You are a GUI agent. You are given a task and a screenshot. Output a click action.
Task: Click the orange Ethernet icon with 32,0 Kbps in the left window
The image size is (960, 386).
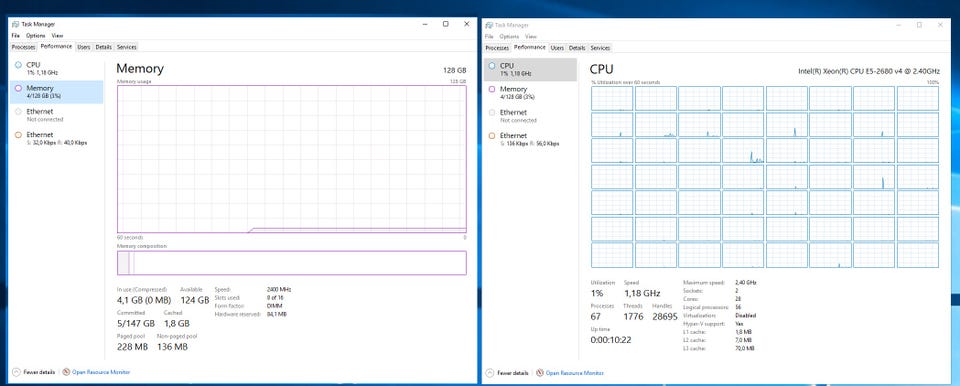tap(18, 135)
